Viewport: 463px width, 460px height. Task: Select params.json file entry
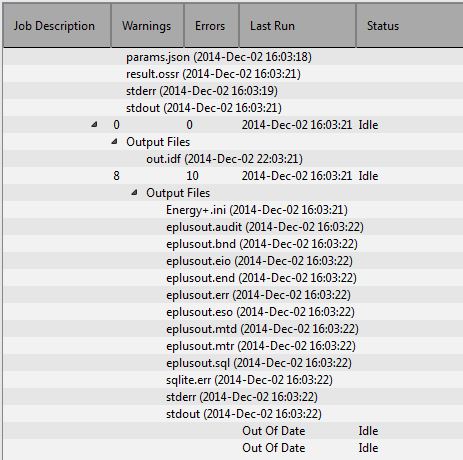click(x=219, y=57)
